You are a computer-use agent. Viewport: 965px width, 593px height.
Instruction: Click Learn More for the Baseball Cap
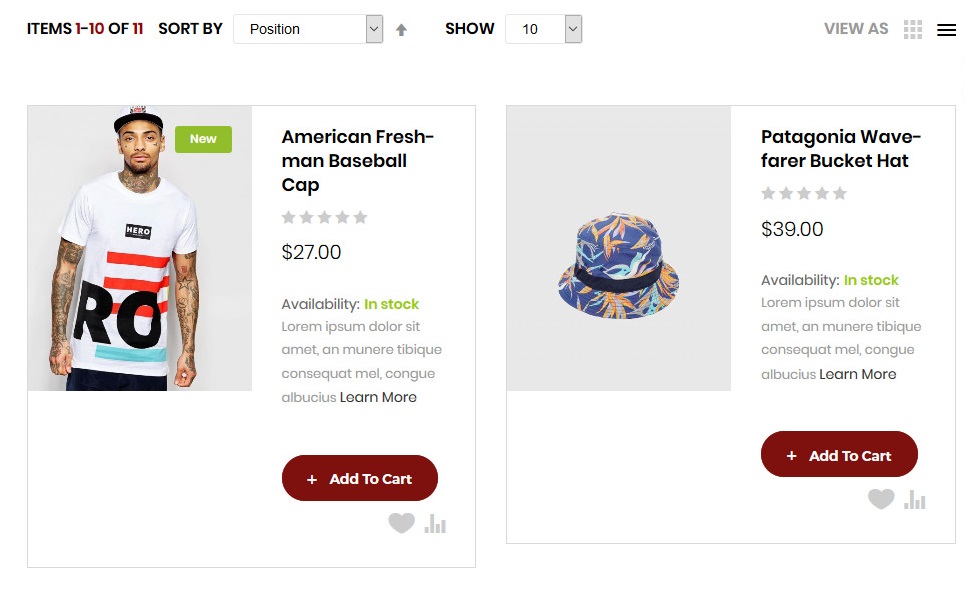pyautogui.click(x=378, y=397)
